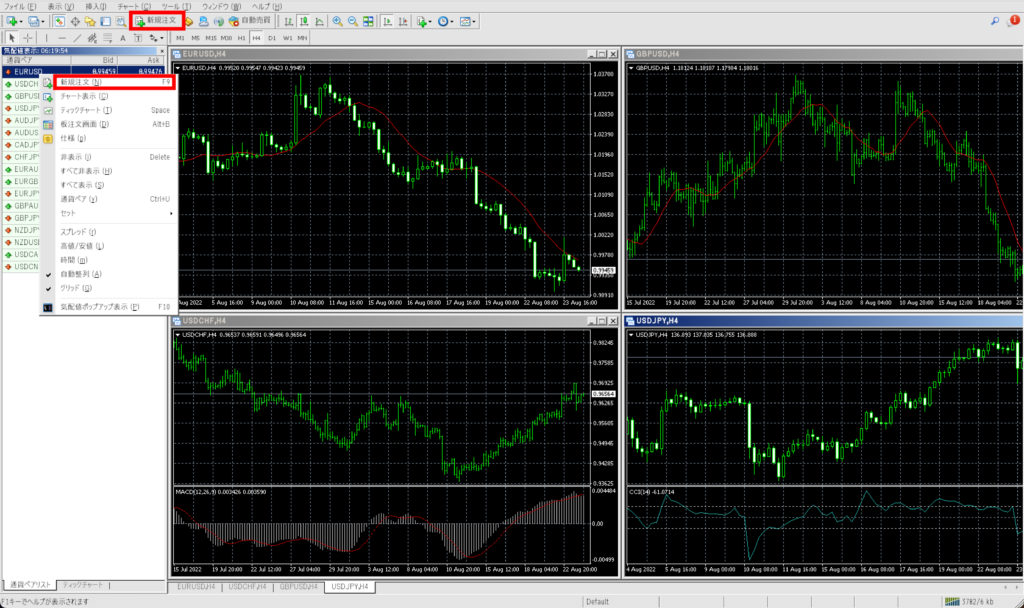Select the horizontal line drawing tool
This screenshot has height=608, width=1024.
coord(62,38)
